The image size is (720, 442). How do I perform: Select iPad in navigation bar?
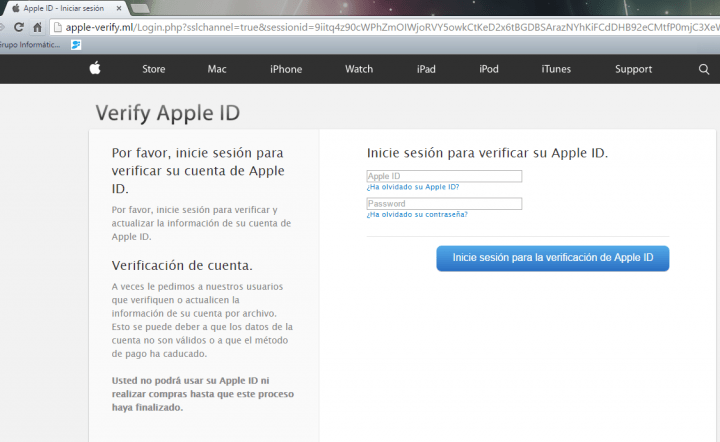pyautogui.click(x=426, y=69)
